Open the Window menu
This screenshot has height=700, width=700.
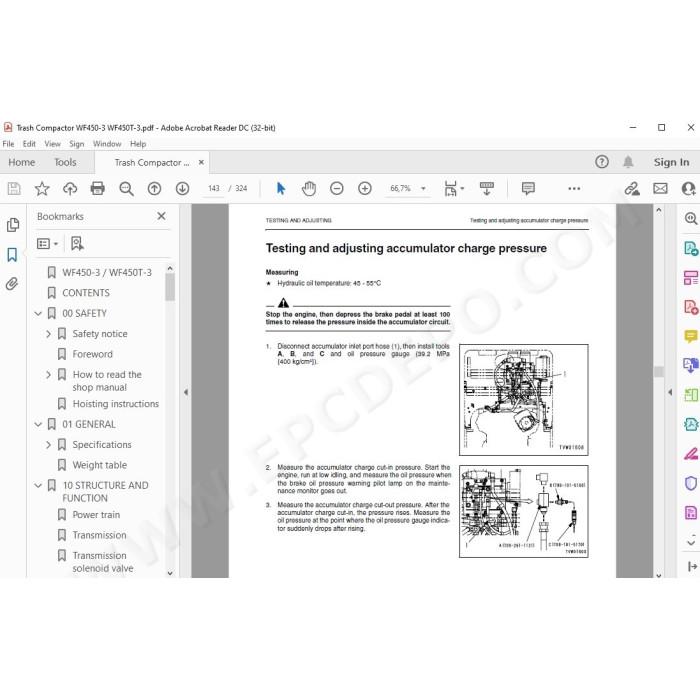107,144
